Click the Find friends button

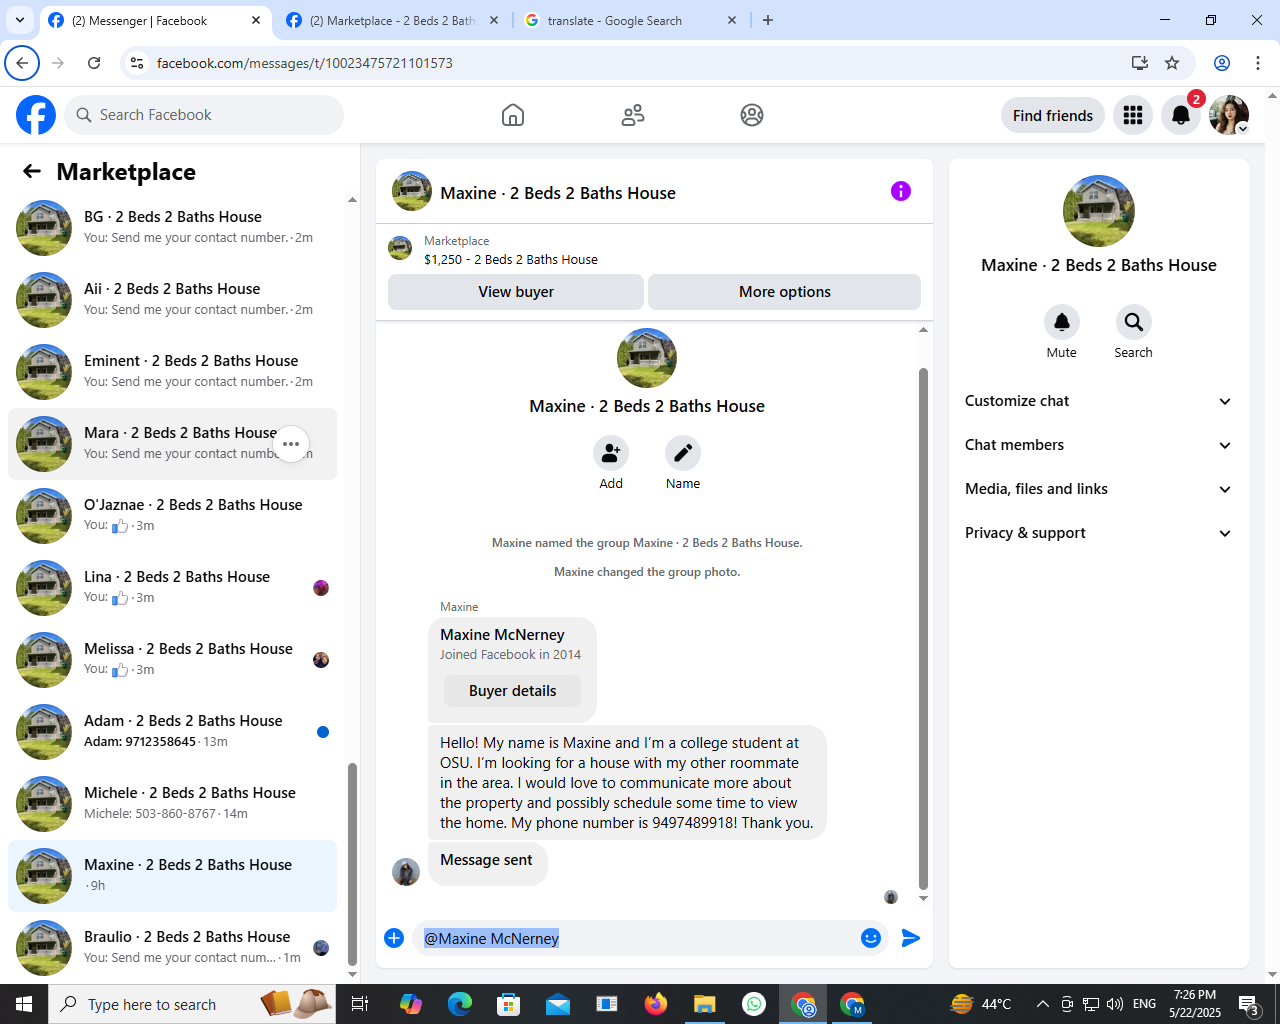1053,115
